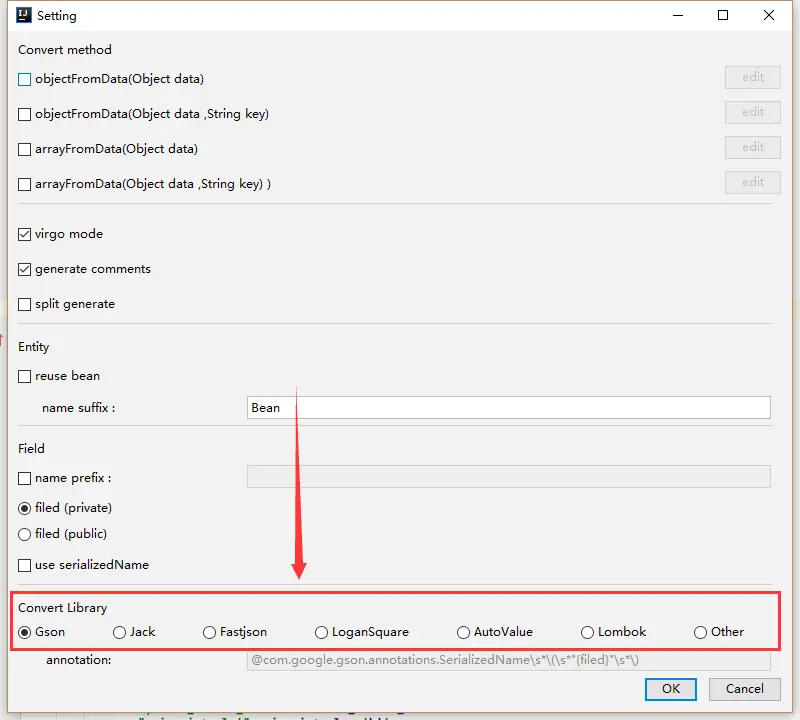Enable objectFromData(Object data) checkbox
The image size is (800, 720).
point(24,80)
